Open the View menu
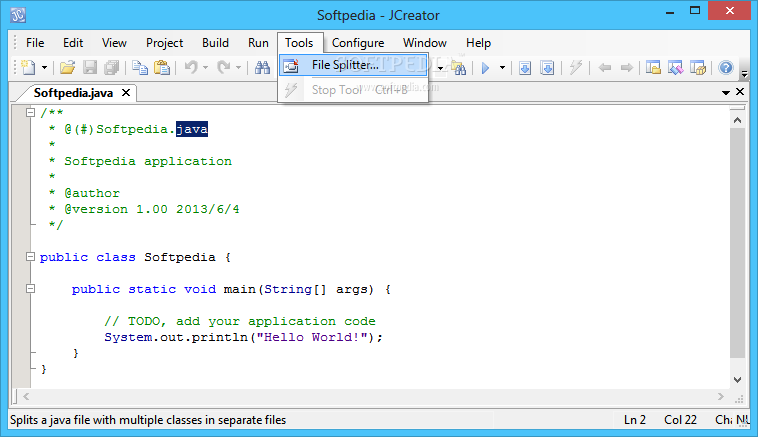Viewport: 758px width, 437px height. tap(114, 43)
